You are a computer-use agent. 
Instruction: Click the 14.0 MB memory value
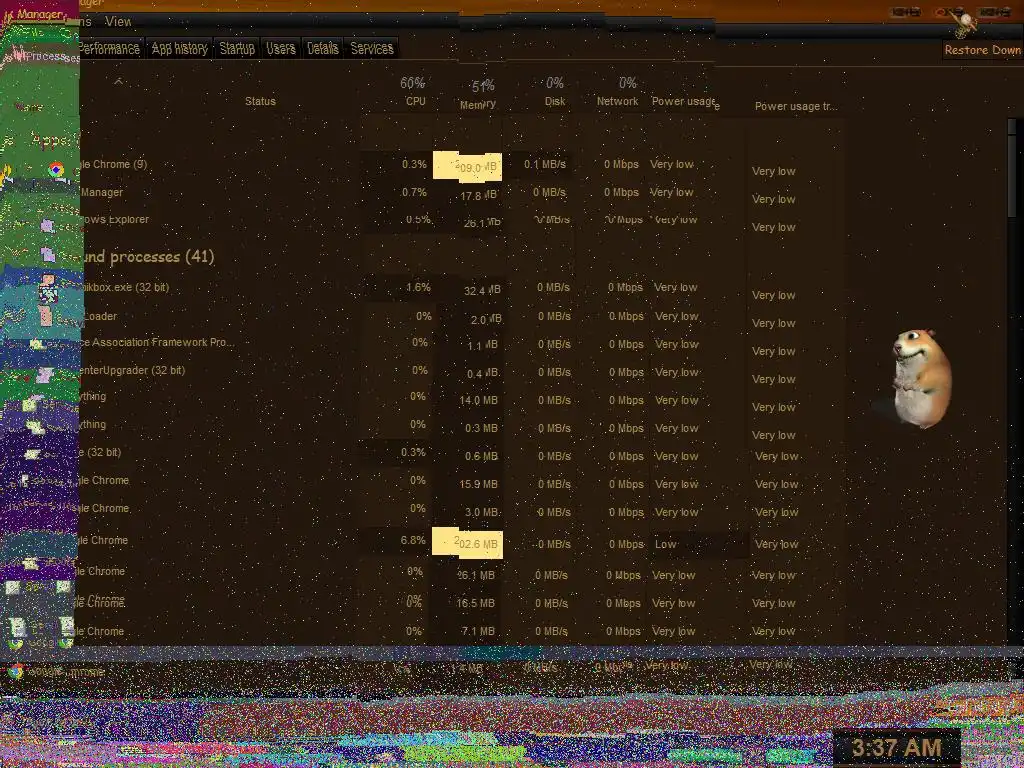pyautogui.click(x=478, y=400)
